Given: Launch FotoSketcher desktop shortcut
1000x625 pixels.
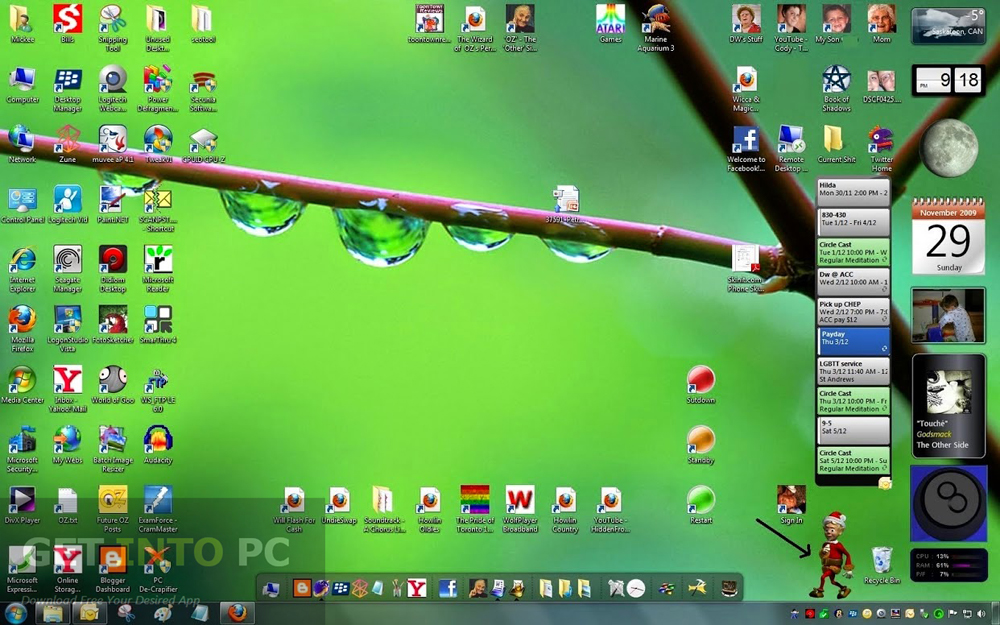Looking at the screenshot, I should tap(113, 325).
